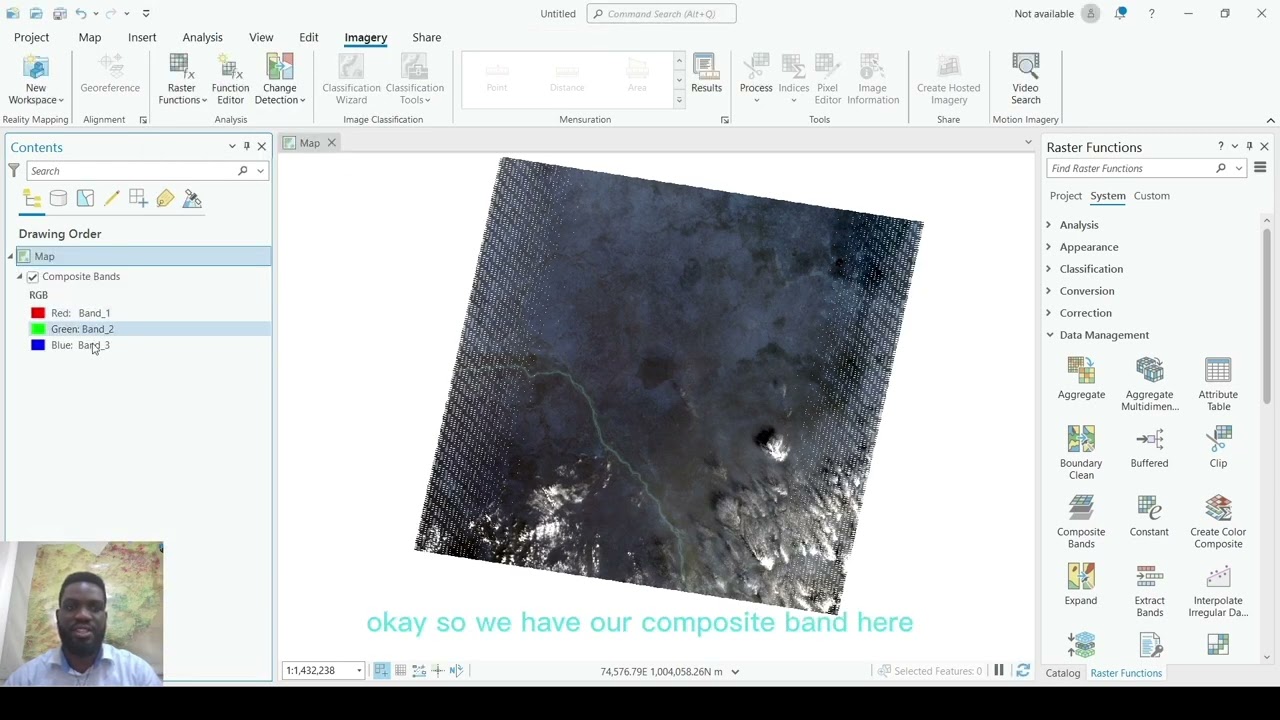Toggle Composite Bands layer visibility
Viewport: 1280px width, 720px height.
[33, 276]
